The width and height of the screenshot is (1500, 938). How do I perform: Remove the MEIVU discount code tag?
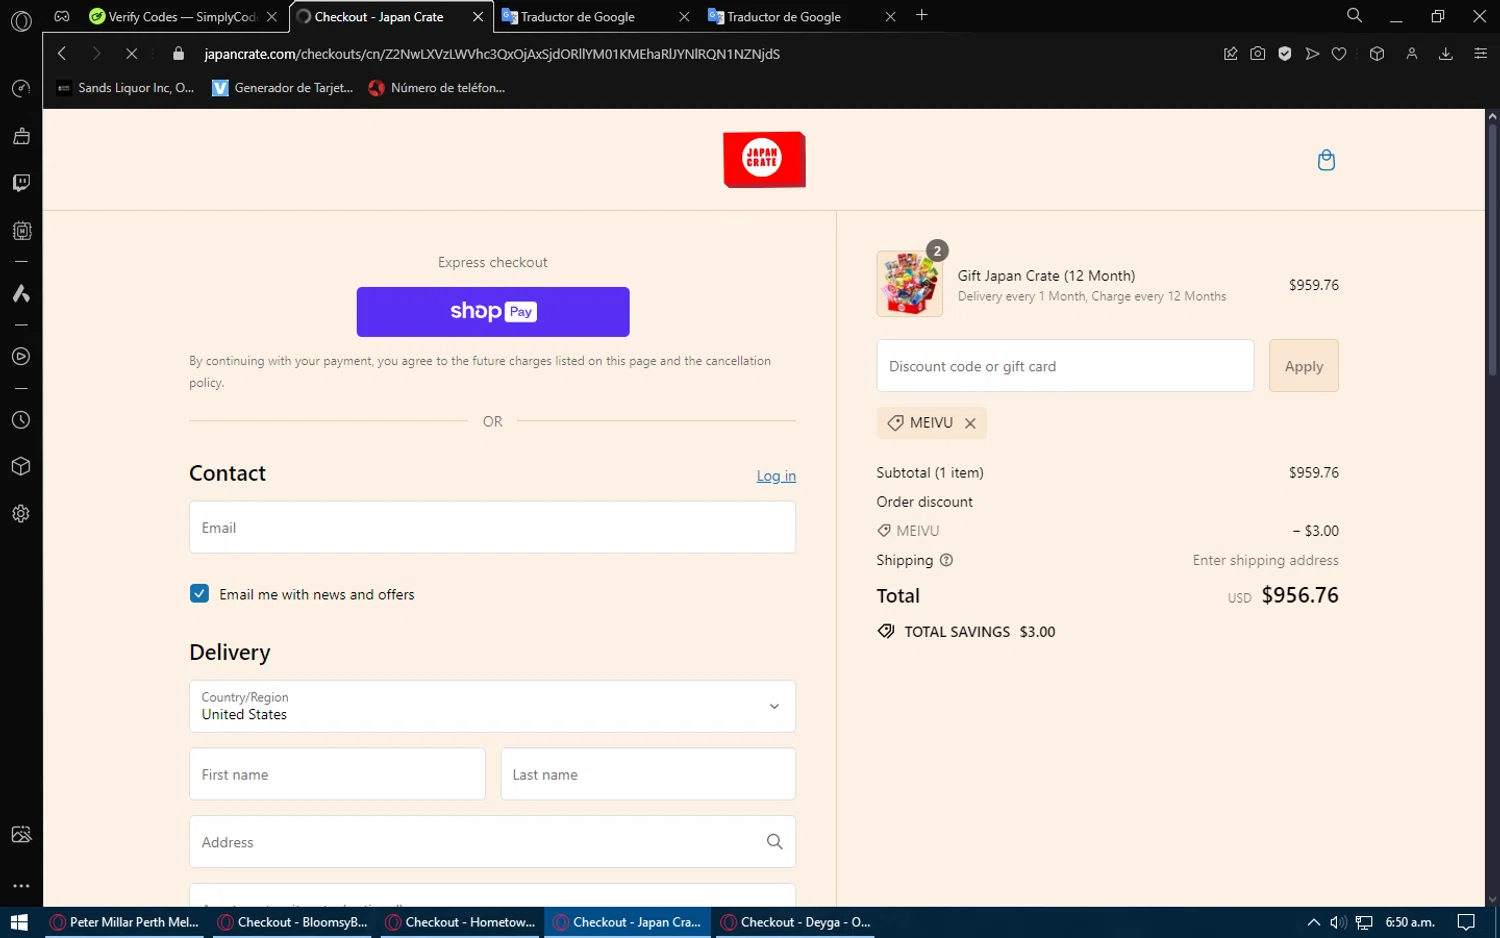(970, 423)
